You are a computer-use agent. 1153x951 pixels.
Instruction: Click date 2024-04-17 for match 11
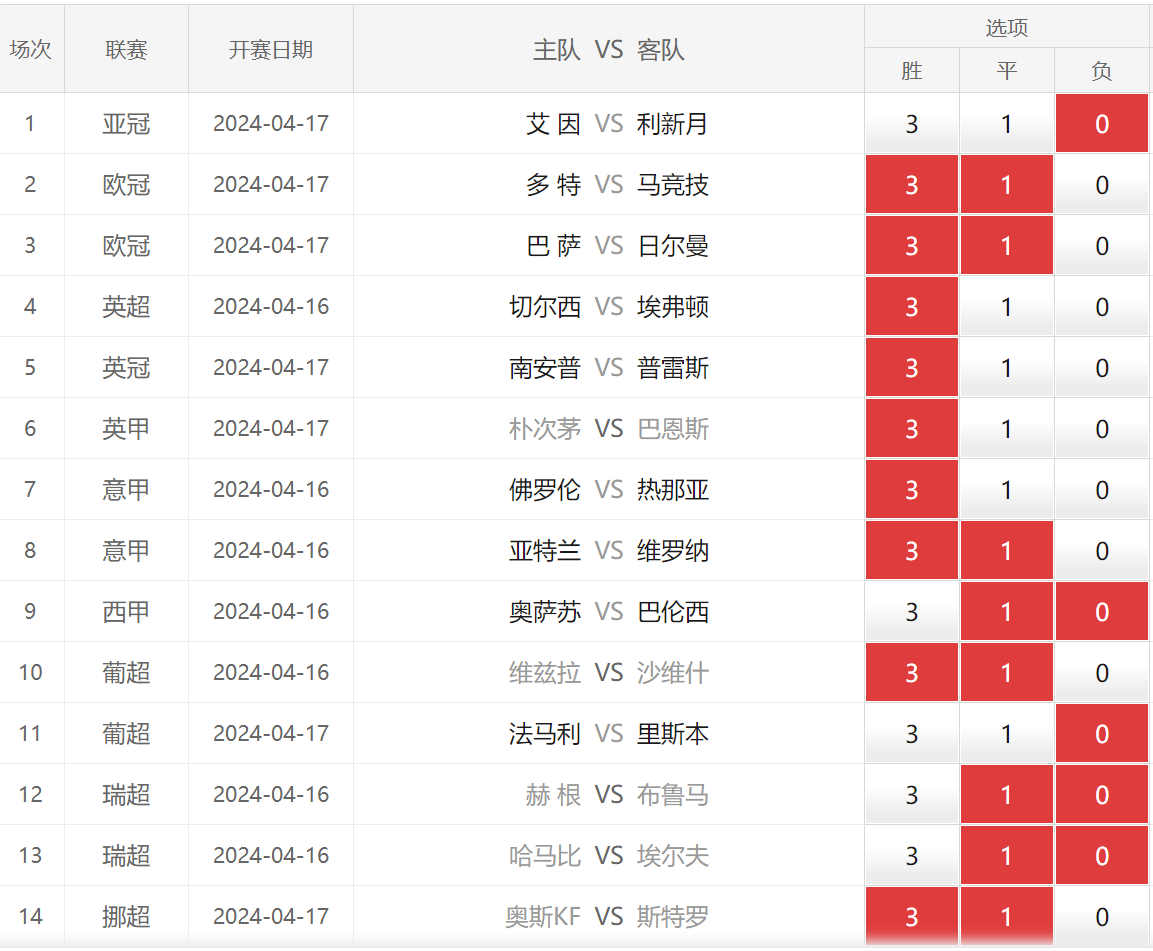[271, 734]
